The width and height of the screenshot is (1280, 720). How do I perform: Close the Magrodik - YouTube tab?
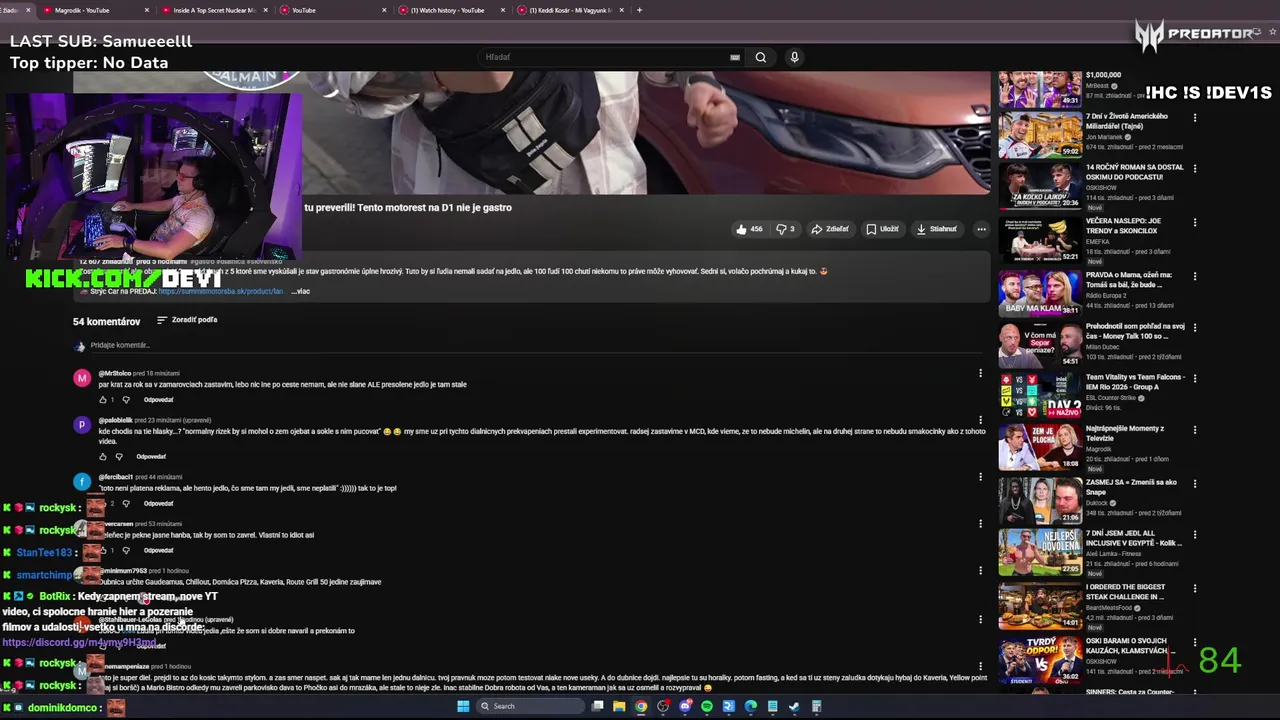pos(147,10)
